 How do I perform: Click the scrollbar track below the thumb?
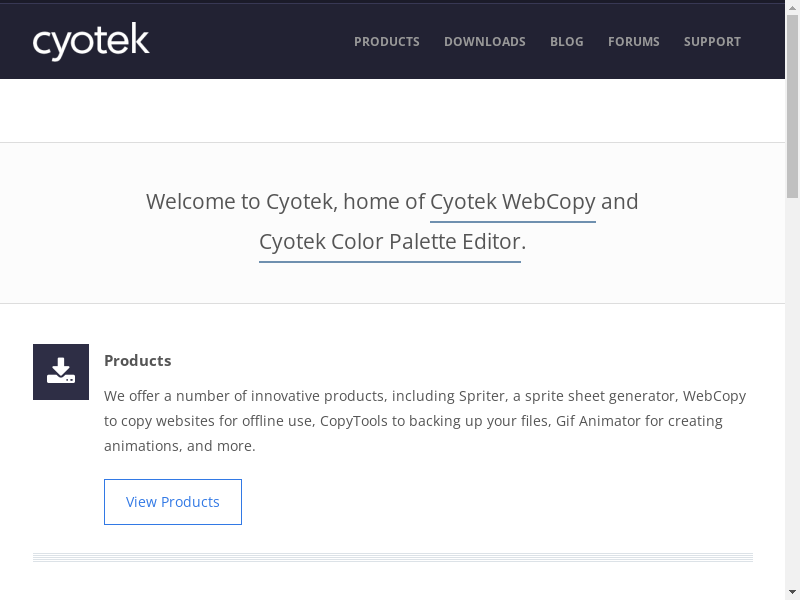792,400
